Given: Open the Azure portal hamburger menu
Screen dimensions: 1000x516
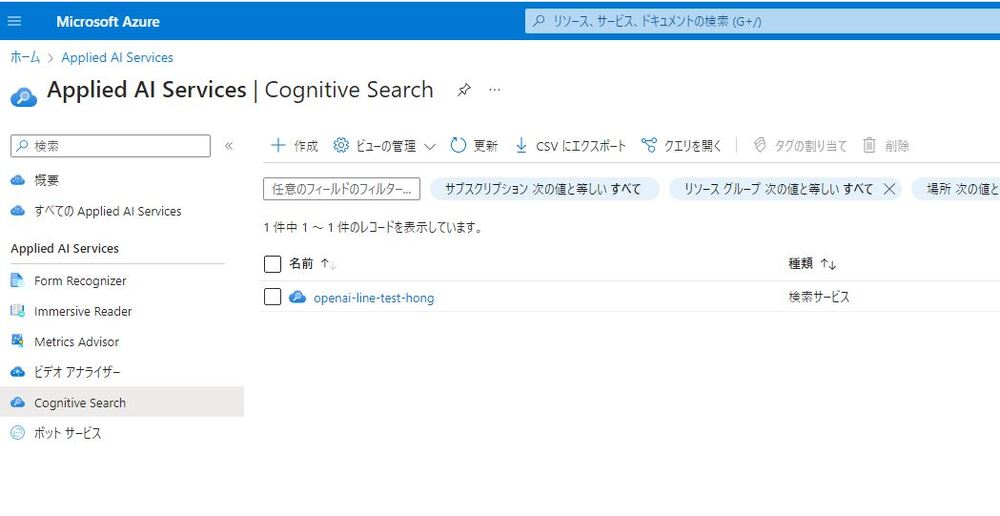Looking at the screenshot, I should (14, 21).
